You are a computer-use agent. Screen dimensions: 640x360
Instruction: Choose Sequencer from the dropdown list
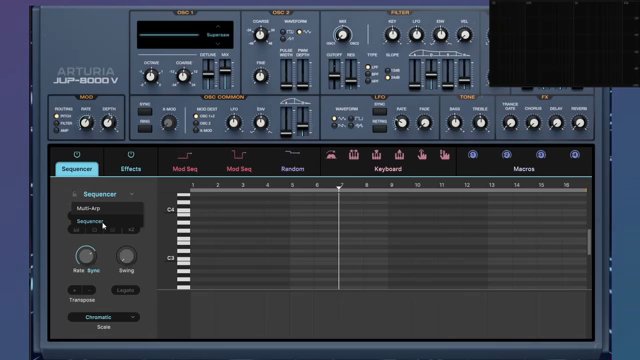click(107, 221)
